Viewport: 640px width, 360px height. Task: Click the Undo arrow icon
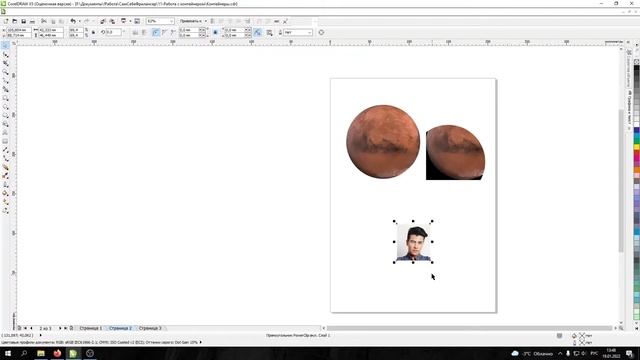[x=73, y=21]
